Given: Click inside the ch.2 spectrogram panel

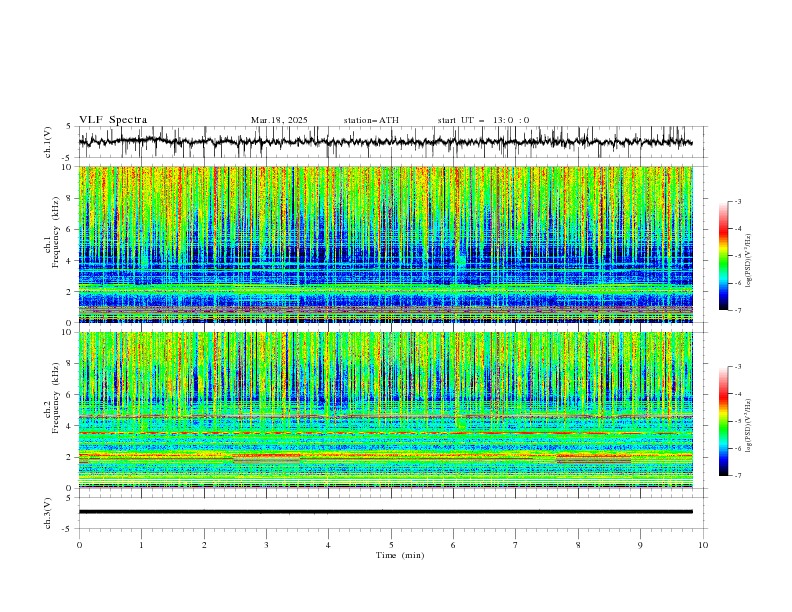Looking at the screenshot, I should pos(385,410).
